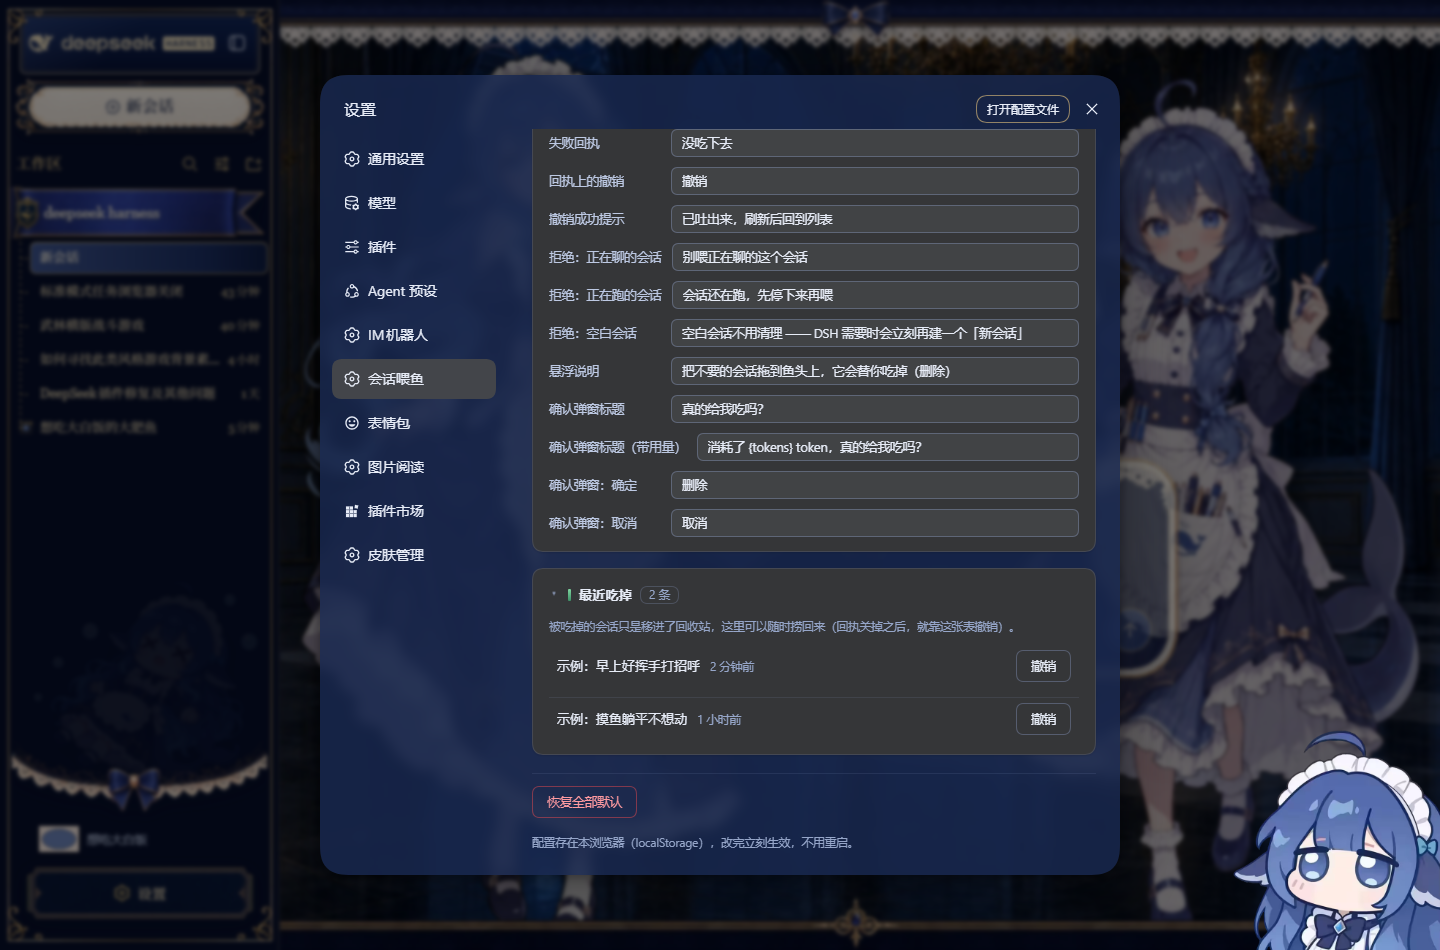Open 设置 from the sidebar bottom button

pyautogui.click(x=140, y=893)
